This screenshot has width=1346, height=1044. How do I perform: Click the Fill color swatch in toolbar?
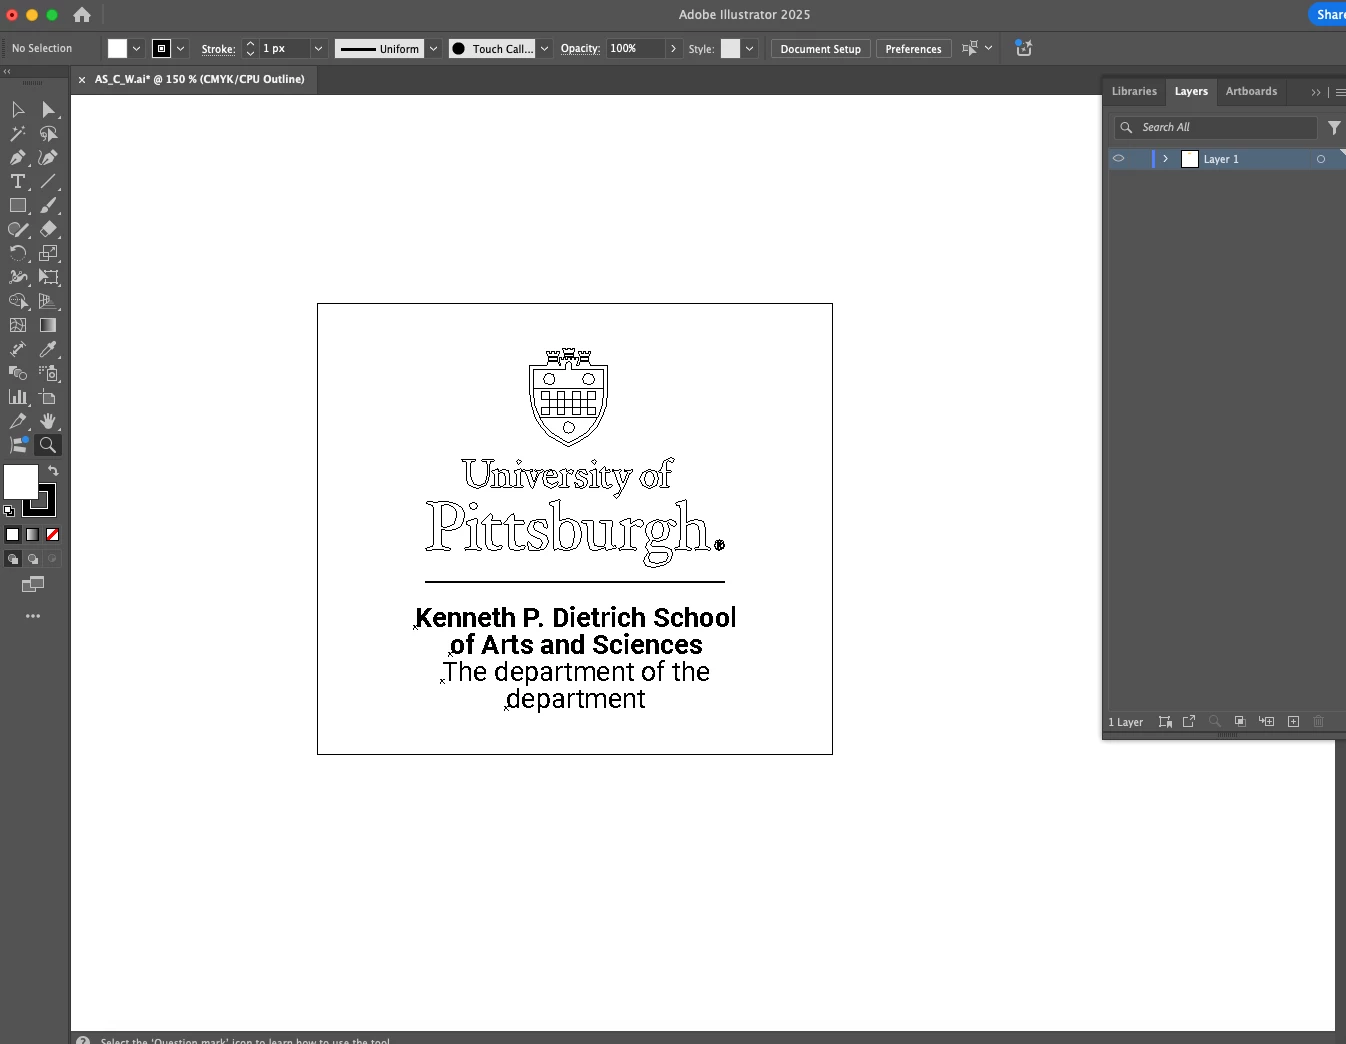point(20,482)
